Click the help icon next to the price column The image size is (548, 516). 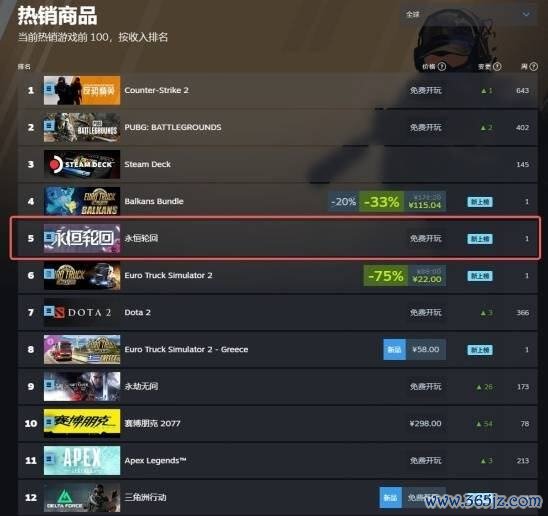click(442, 66)
